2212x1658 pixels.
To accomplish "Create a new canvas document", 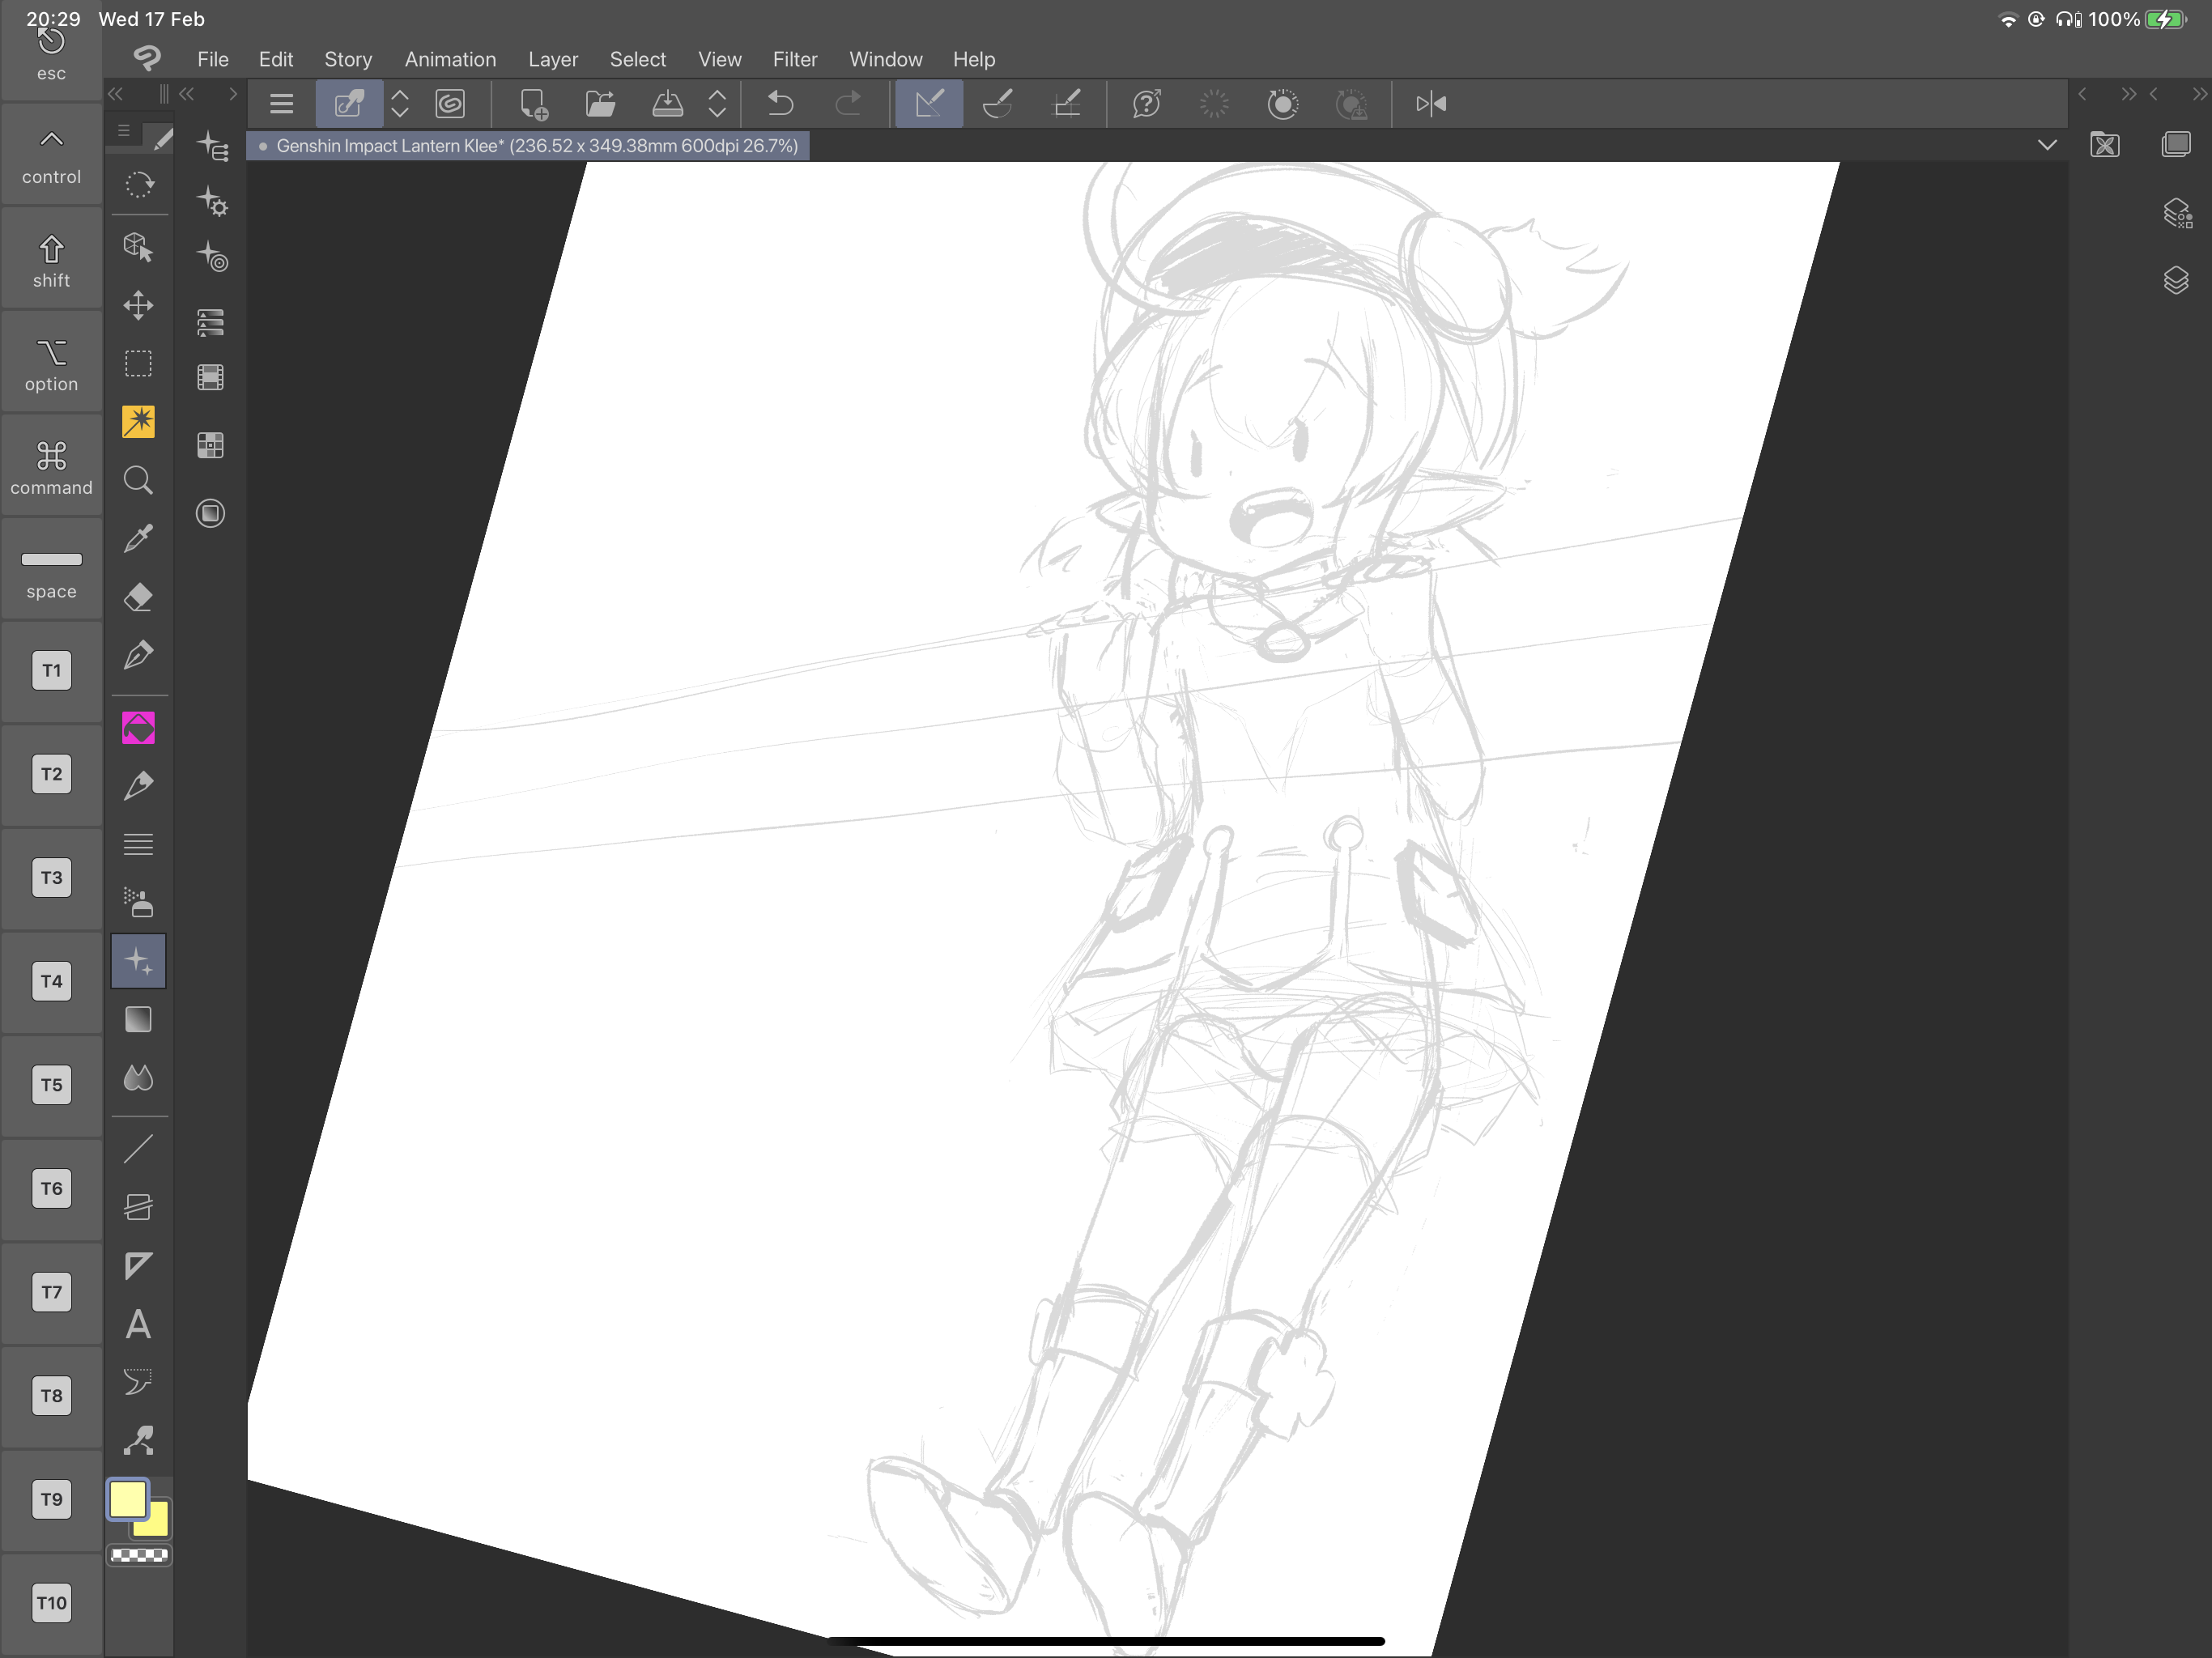I will point(534,104).
